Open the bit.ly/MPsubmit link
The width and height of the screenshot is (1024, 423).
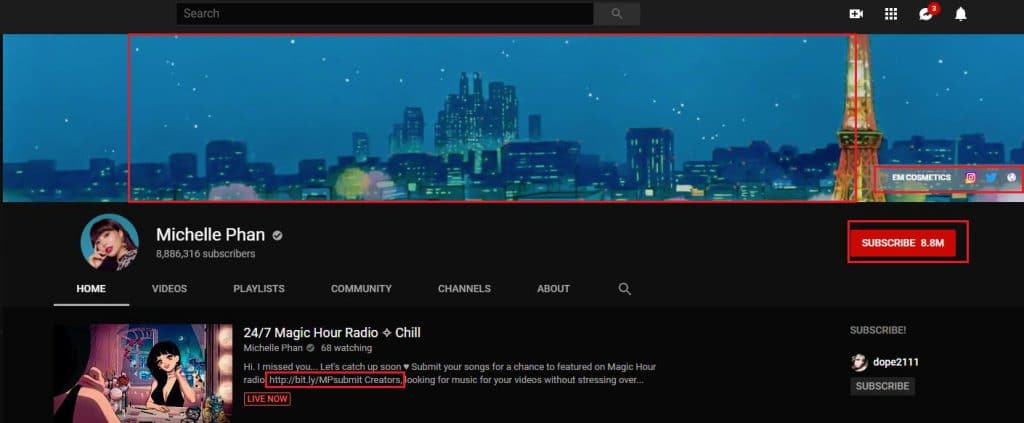[x=317, y=380]
